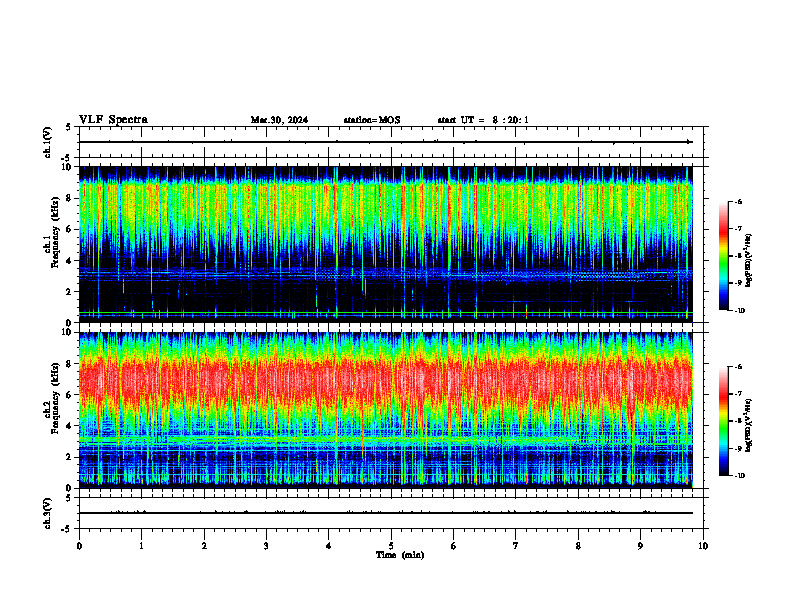Click the "-6" value on the ch.1 colorbar

click(738, 201)
